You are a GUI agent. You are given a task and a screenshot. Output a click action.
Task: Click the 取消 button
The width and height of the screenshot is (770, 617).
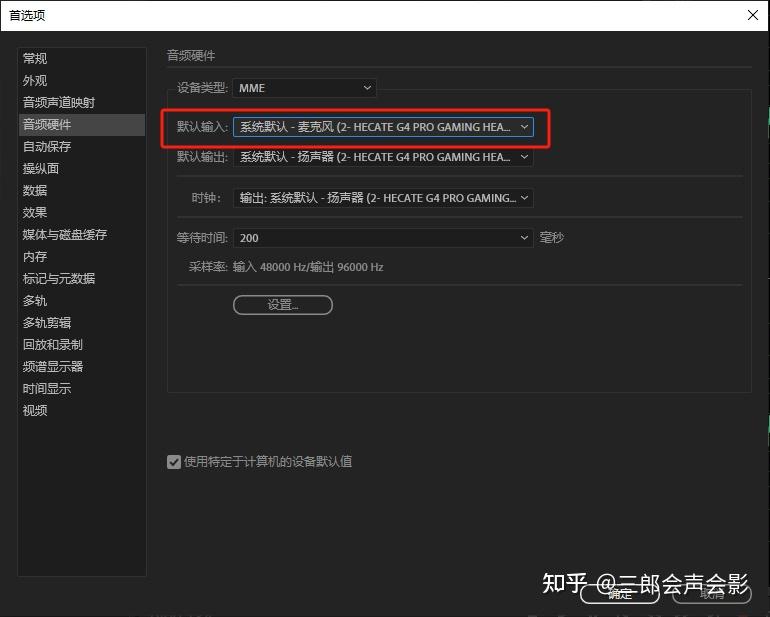pos(712,594)
